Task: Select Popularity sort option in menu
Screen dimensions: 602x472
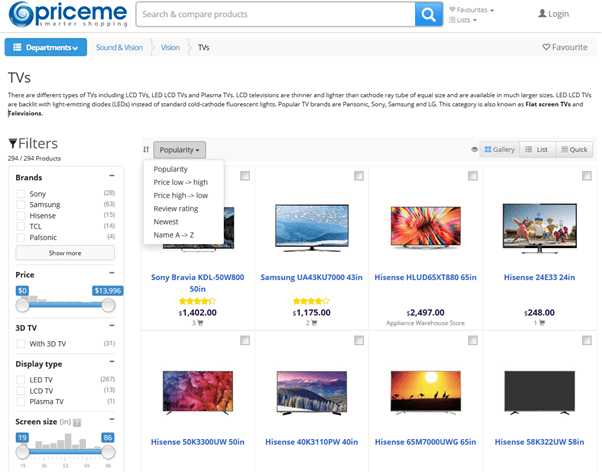Action: [170, 169]
